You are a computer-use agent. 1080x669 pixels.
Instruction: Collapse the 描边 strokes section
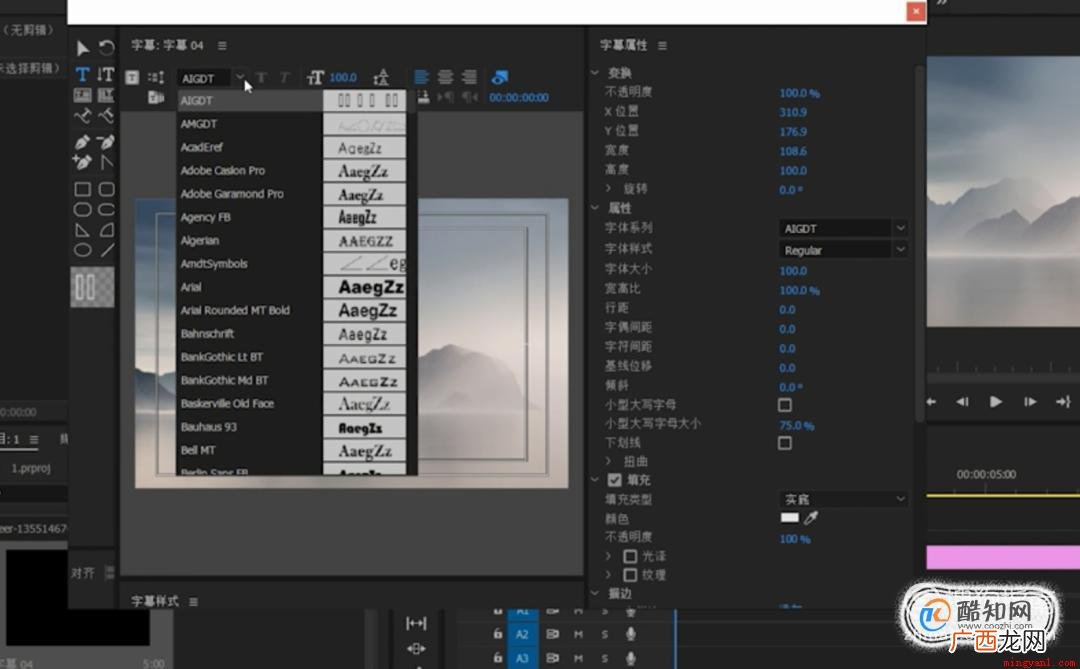pyautogui.click(x=596, y=593)
